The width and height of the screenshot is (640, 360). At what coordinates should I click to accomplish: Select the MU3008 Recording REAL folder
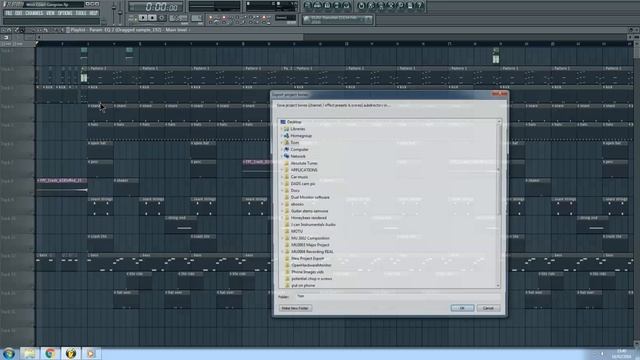(x=312, y=252)
